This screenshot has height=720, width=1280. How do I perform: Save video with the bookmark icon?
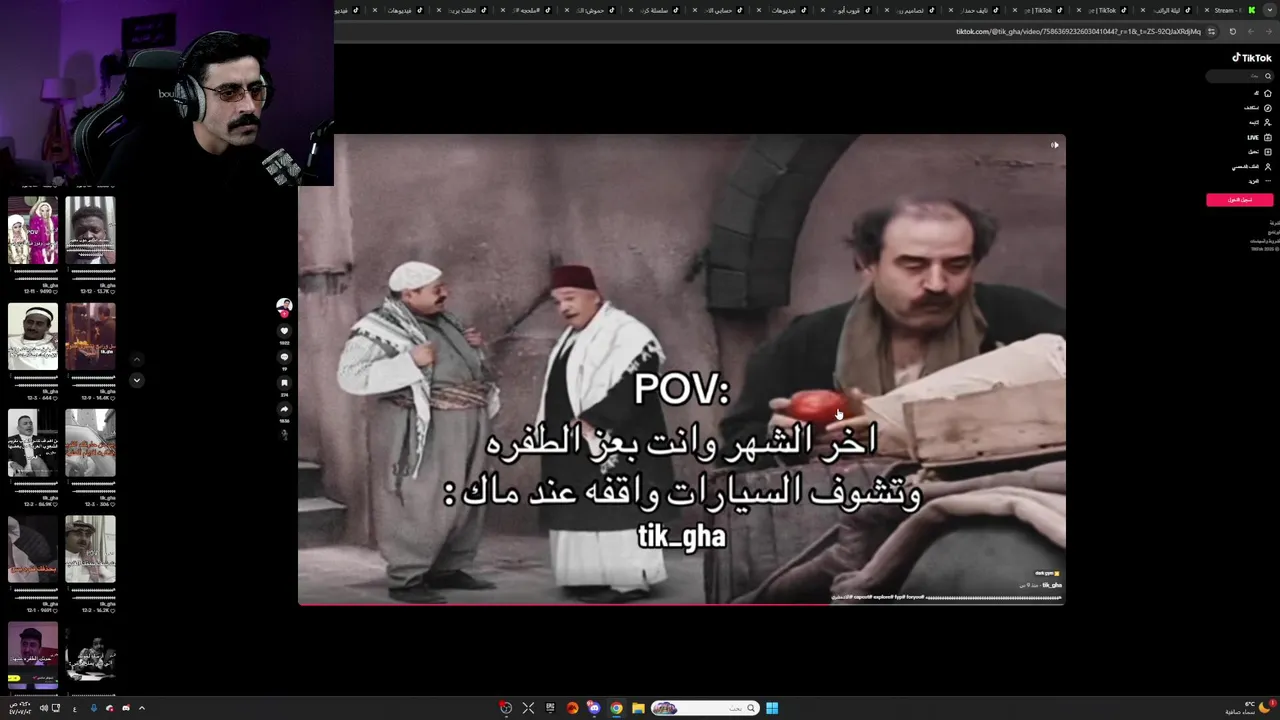pyautogui.click(x=284, y=383)
